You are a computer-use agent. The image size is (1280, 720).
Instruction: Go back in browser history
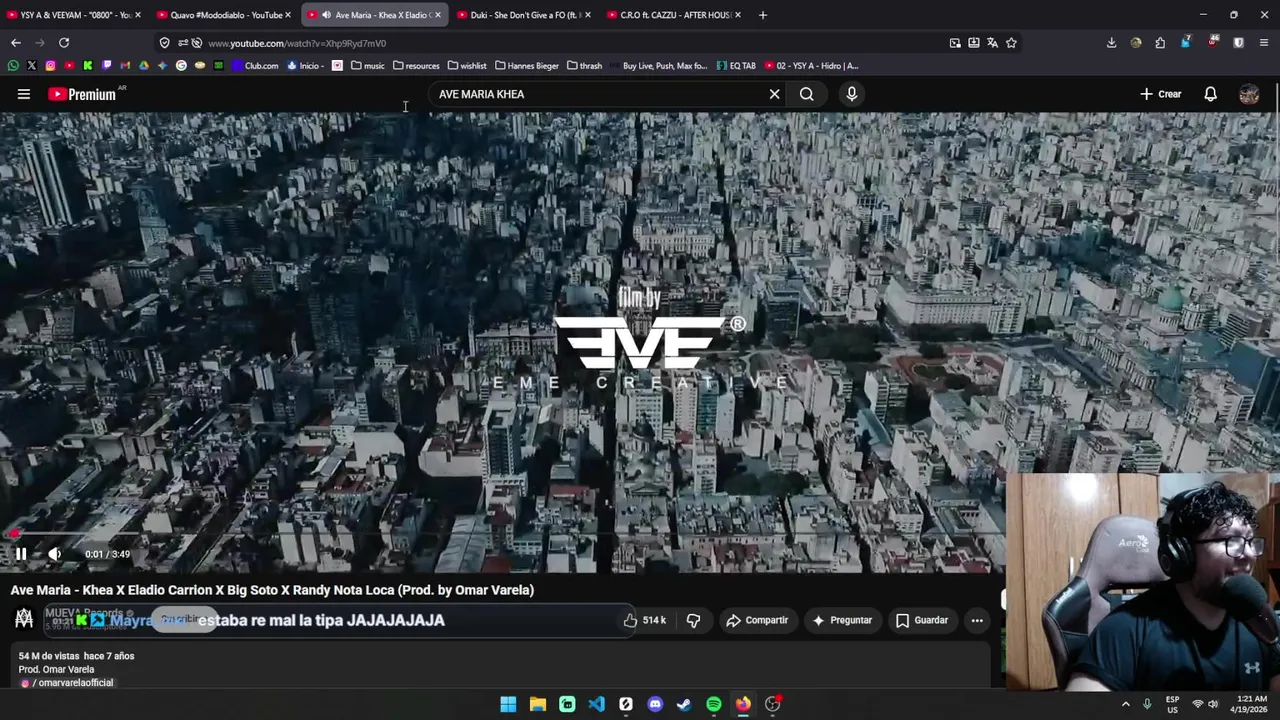point(16,43)
